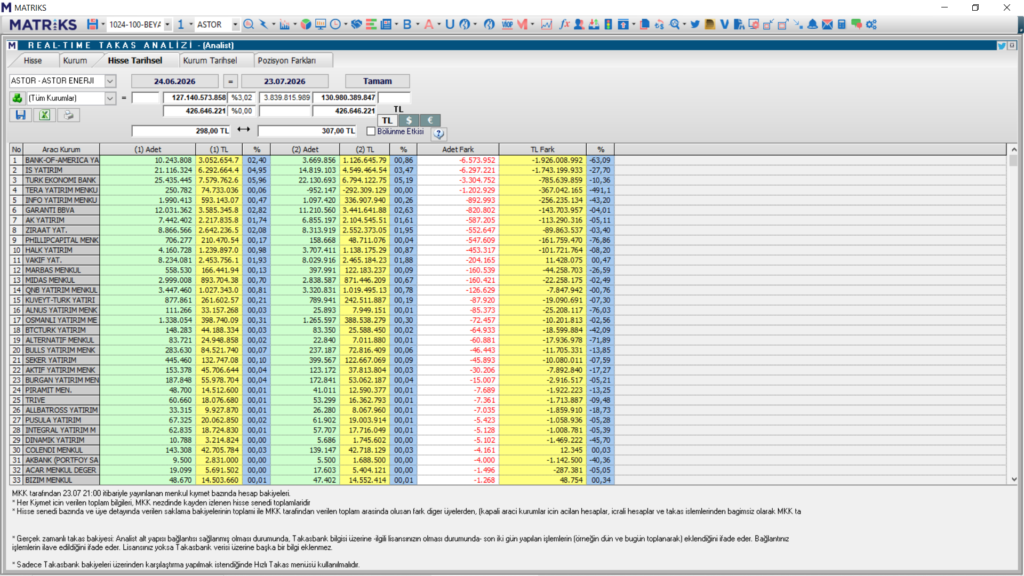Click the empty field after equals sign near Tüm Kurumlar

pos(145,98)
